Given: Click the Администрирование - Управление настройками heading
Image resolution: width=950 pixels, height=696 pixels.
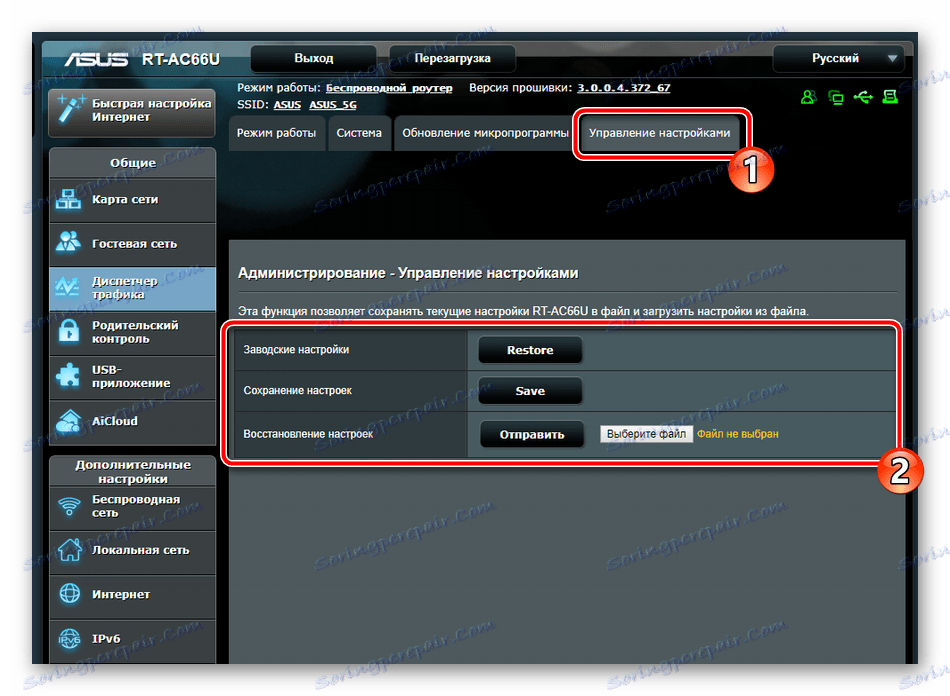Looking at the screenshot, I should tap(408, 274).
